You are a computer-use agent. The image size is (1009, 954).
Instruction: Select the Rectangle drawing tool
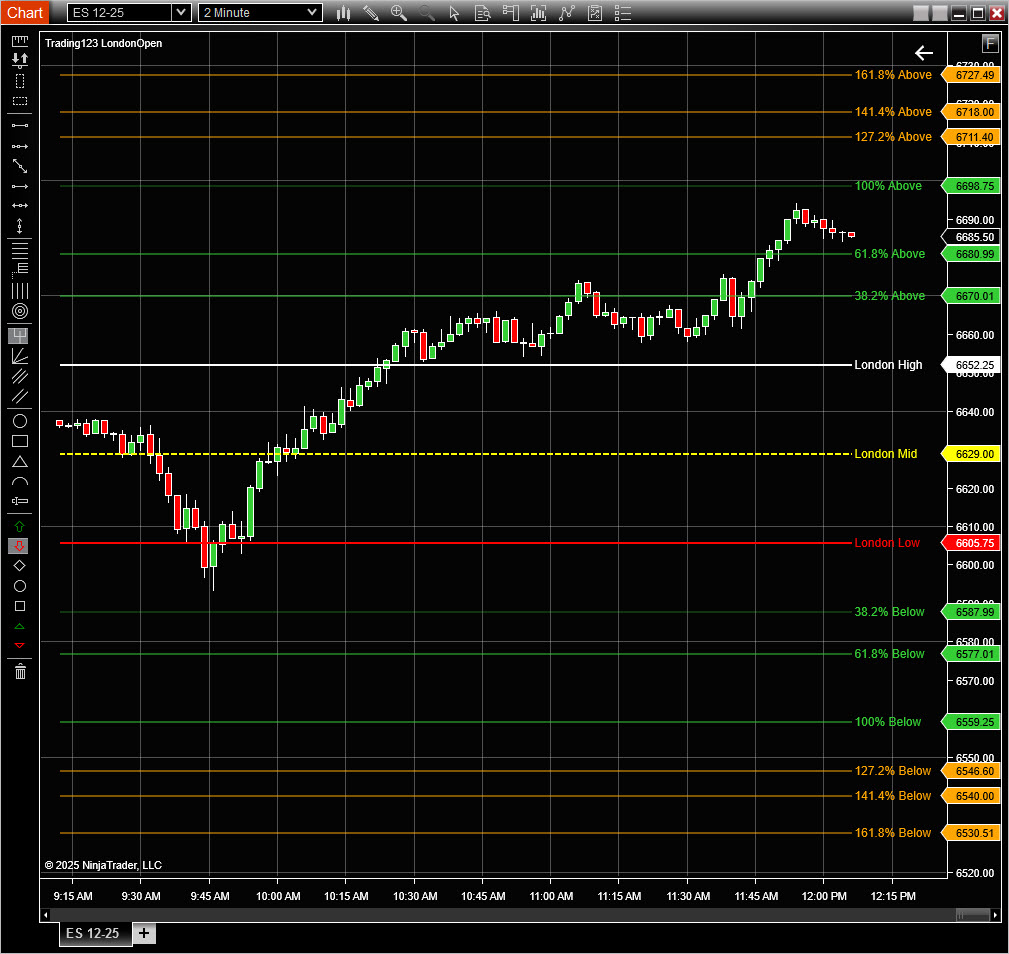(x=19, y=441)
